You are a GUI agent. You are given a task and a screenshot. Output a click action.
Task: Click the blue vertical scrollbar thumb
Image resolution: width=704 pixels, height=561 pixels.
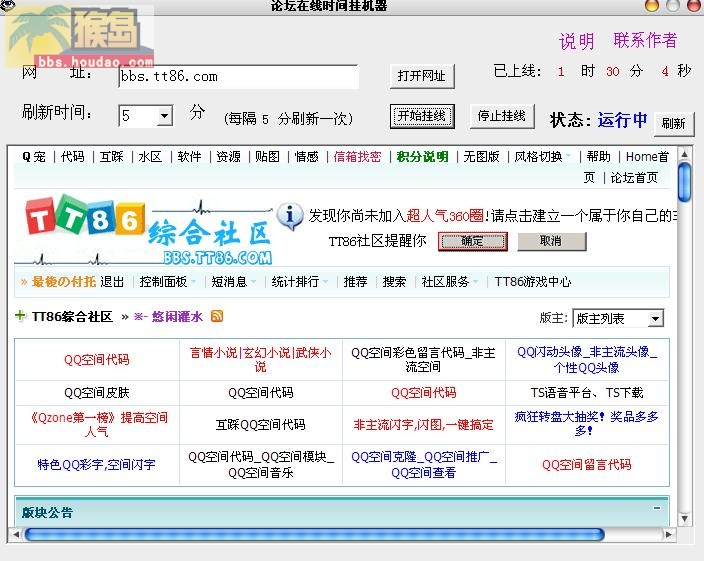tap(684, 183)
